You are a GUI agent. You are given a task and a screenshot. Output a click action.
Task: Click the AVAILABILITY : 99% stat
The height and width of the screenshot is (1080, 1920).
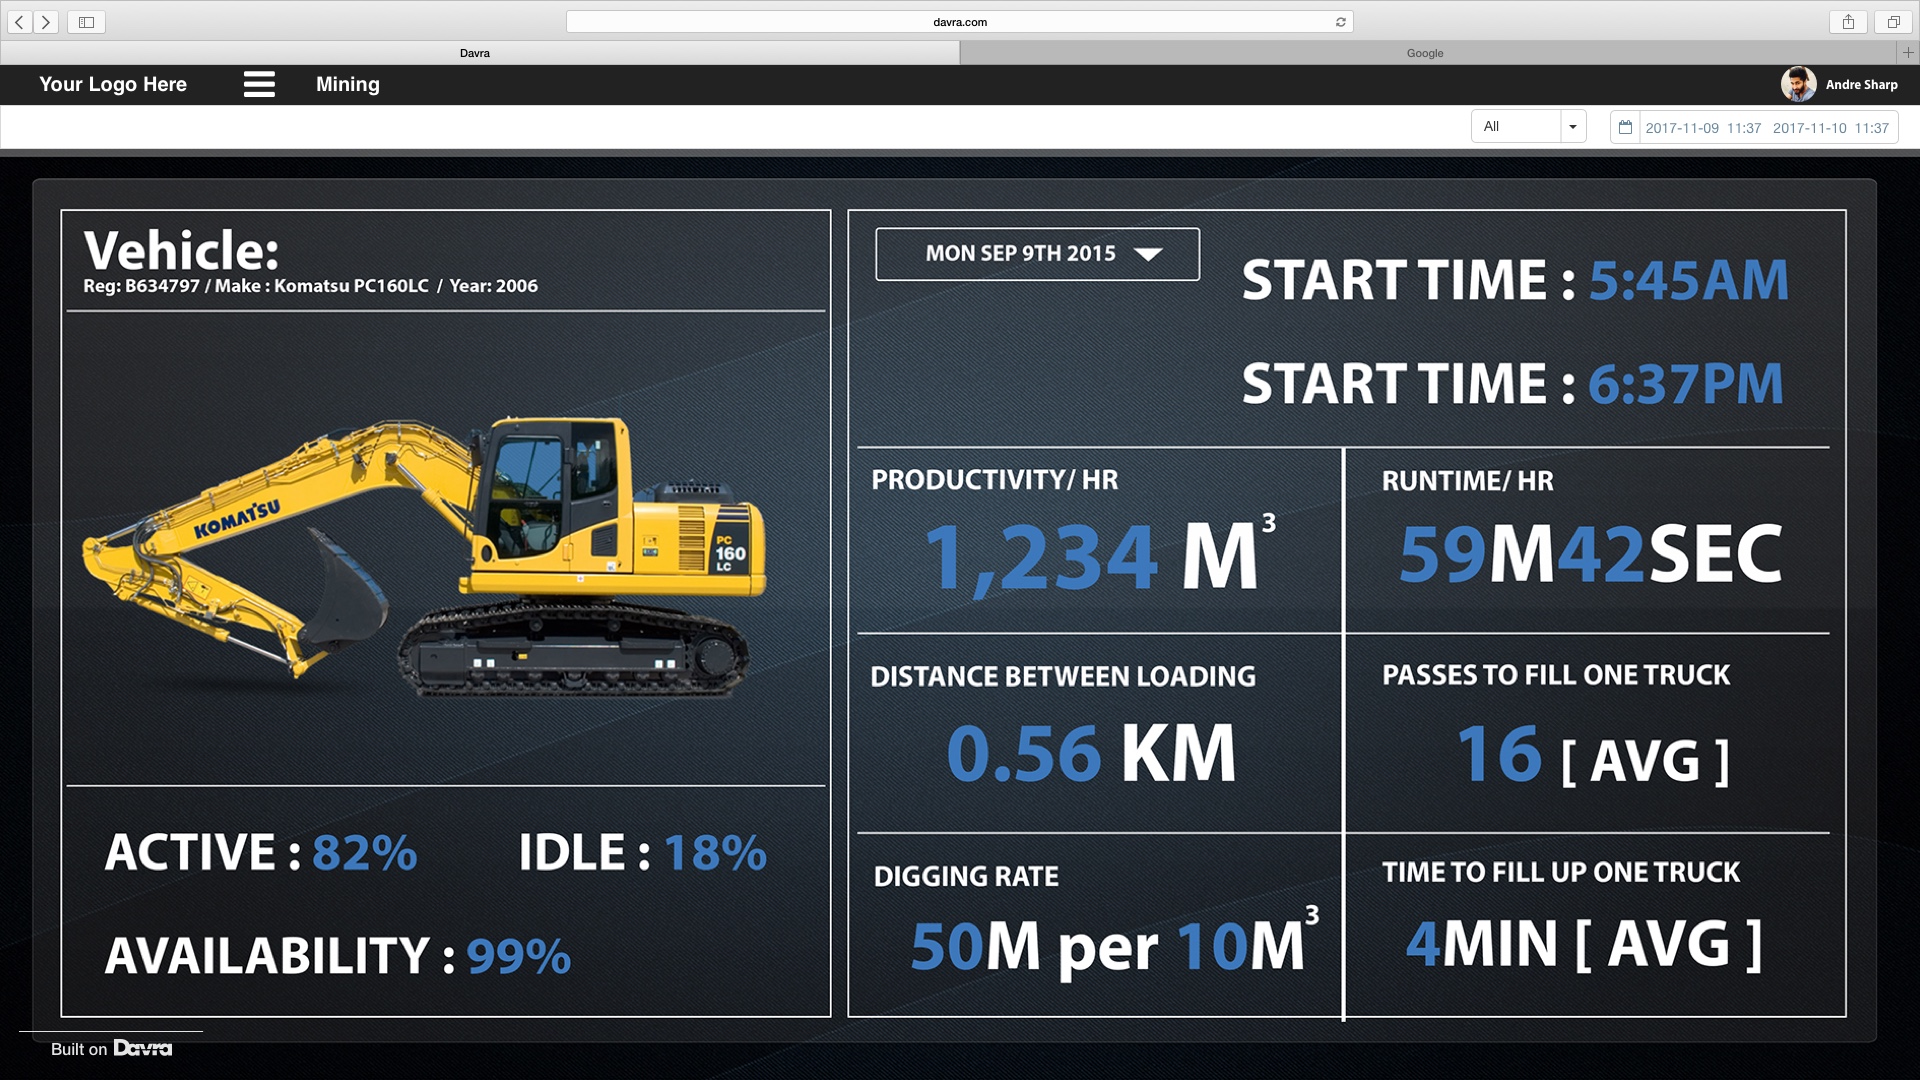(x=338, y=956)
